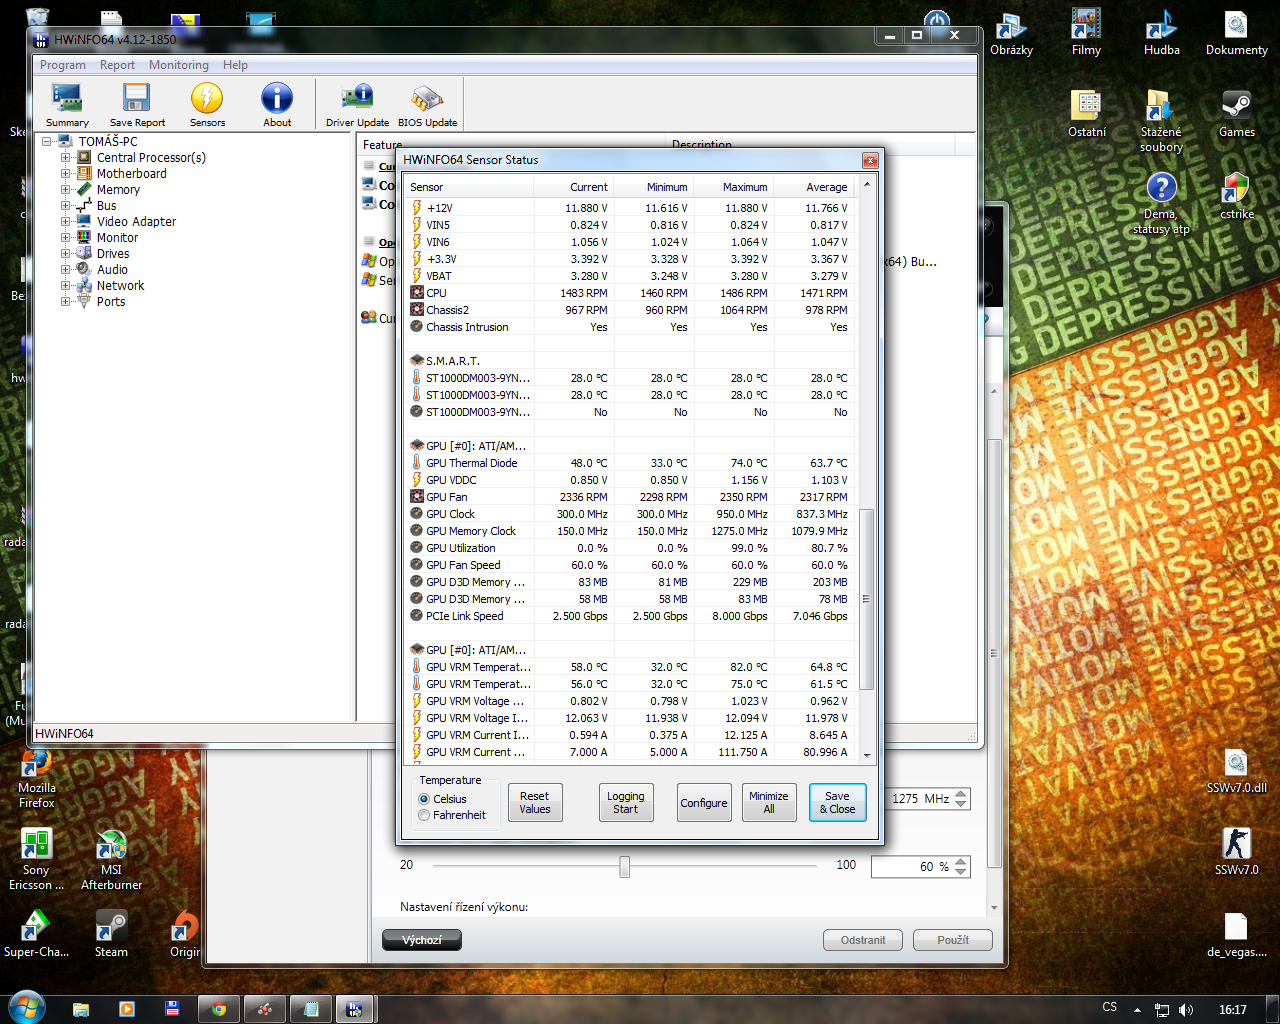Click the fan speed slider handle

coord(624,866)
